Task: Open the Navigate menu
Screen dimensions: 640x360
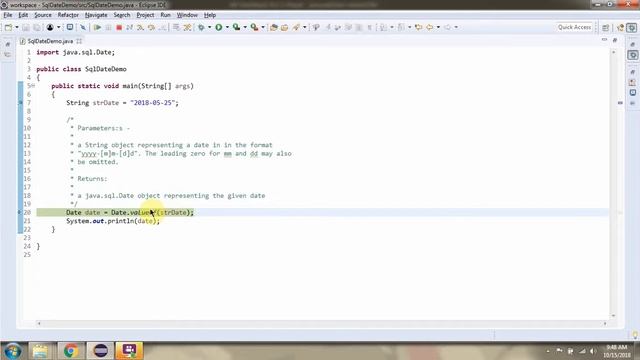Action: [96, 15]
